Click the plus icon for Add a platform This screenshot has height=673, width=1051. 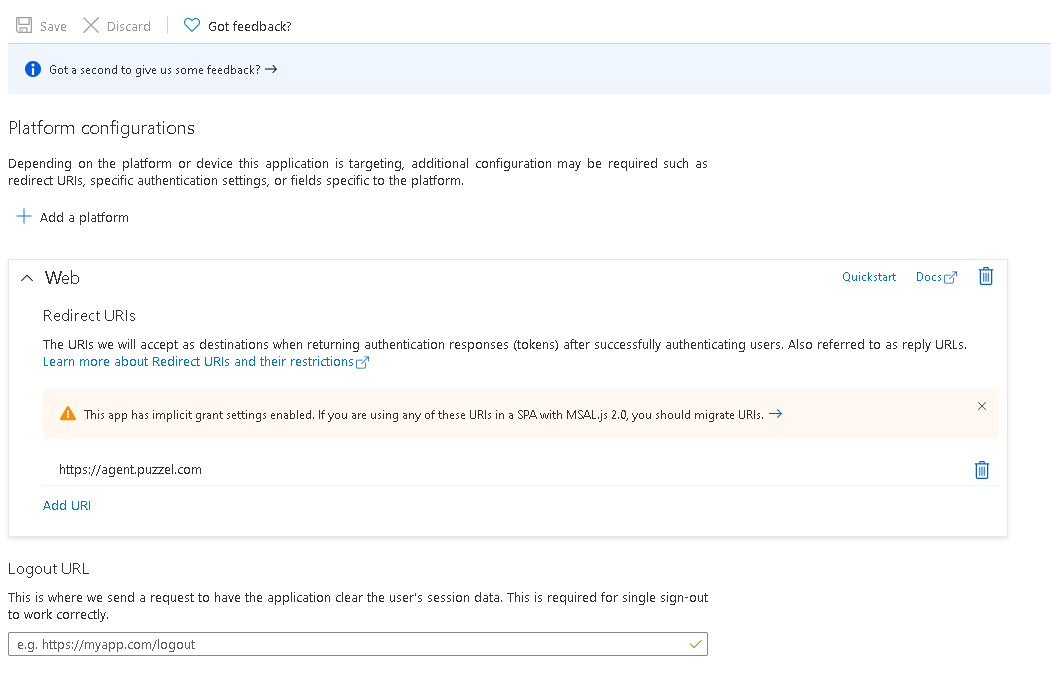pyautogui.click(x=24, y=217)
